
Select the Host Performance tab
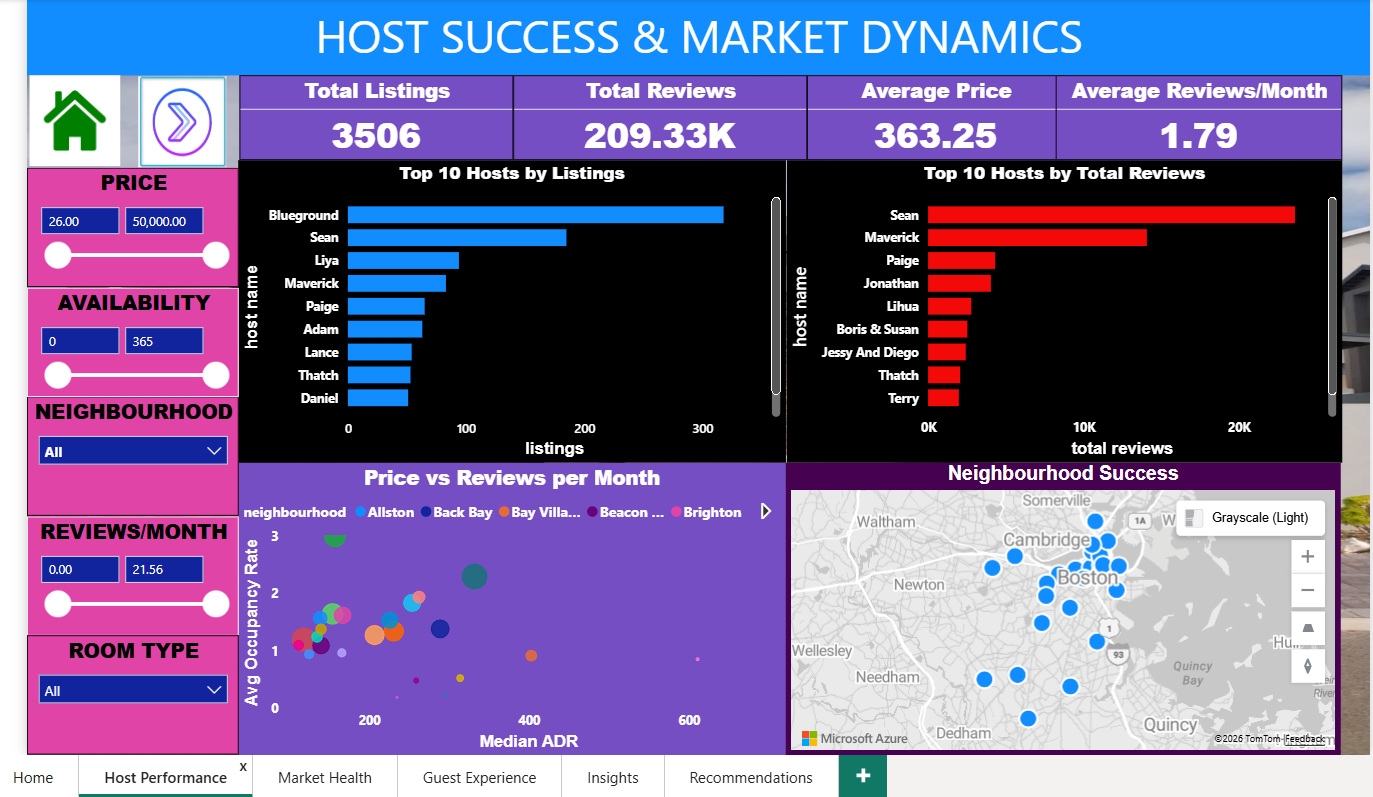165,777
